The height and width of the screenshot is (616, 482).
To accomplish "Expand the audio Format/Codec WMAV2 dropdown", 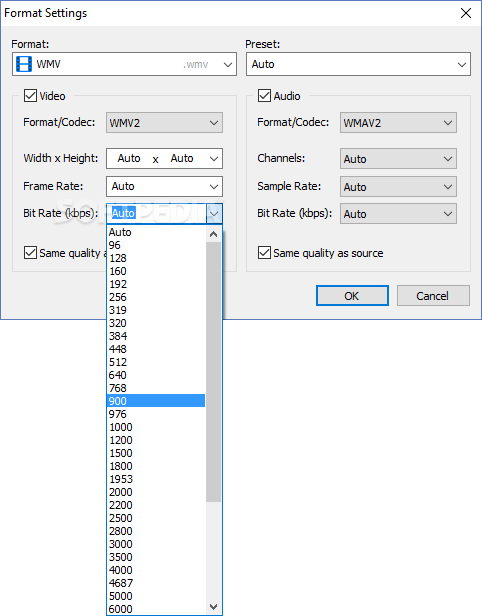I will (x=398, y=123).
